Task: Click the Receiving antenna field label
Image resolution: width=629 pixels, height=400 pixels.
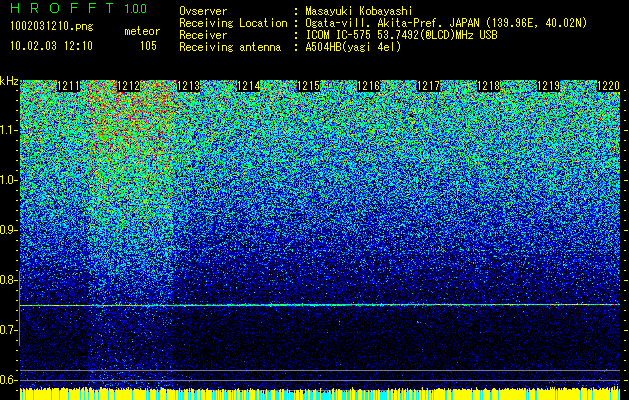Action: 230,47
